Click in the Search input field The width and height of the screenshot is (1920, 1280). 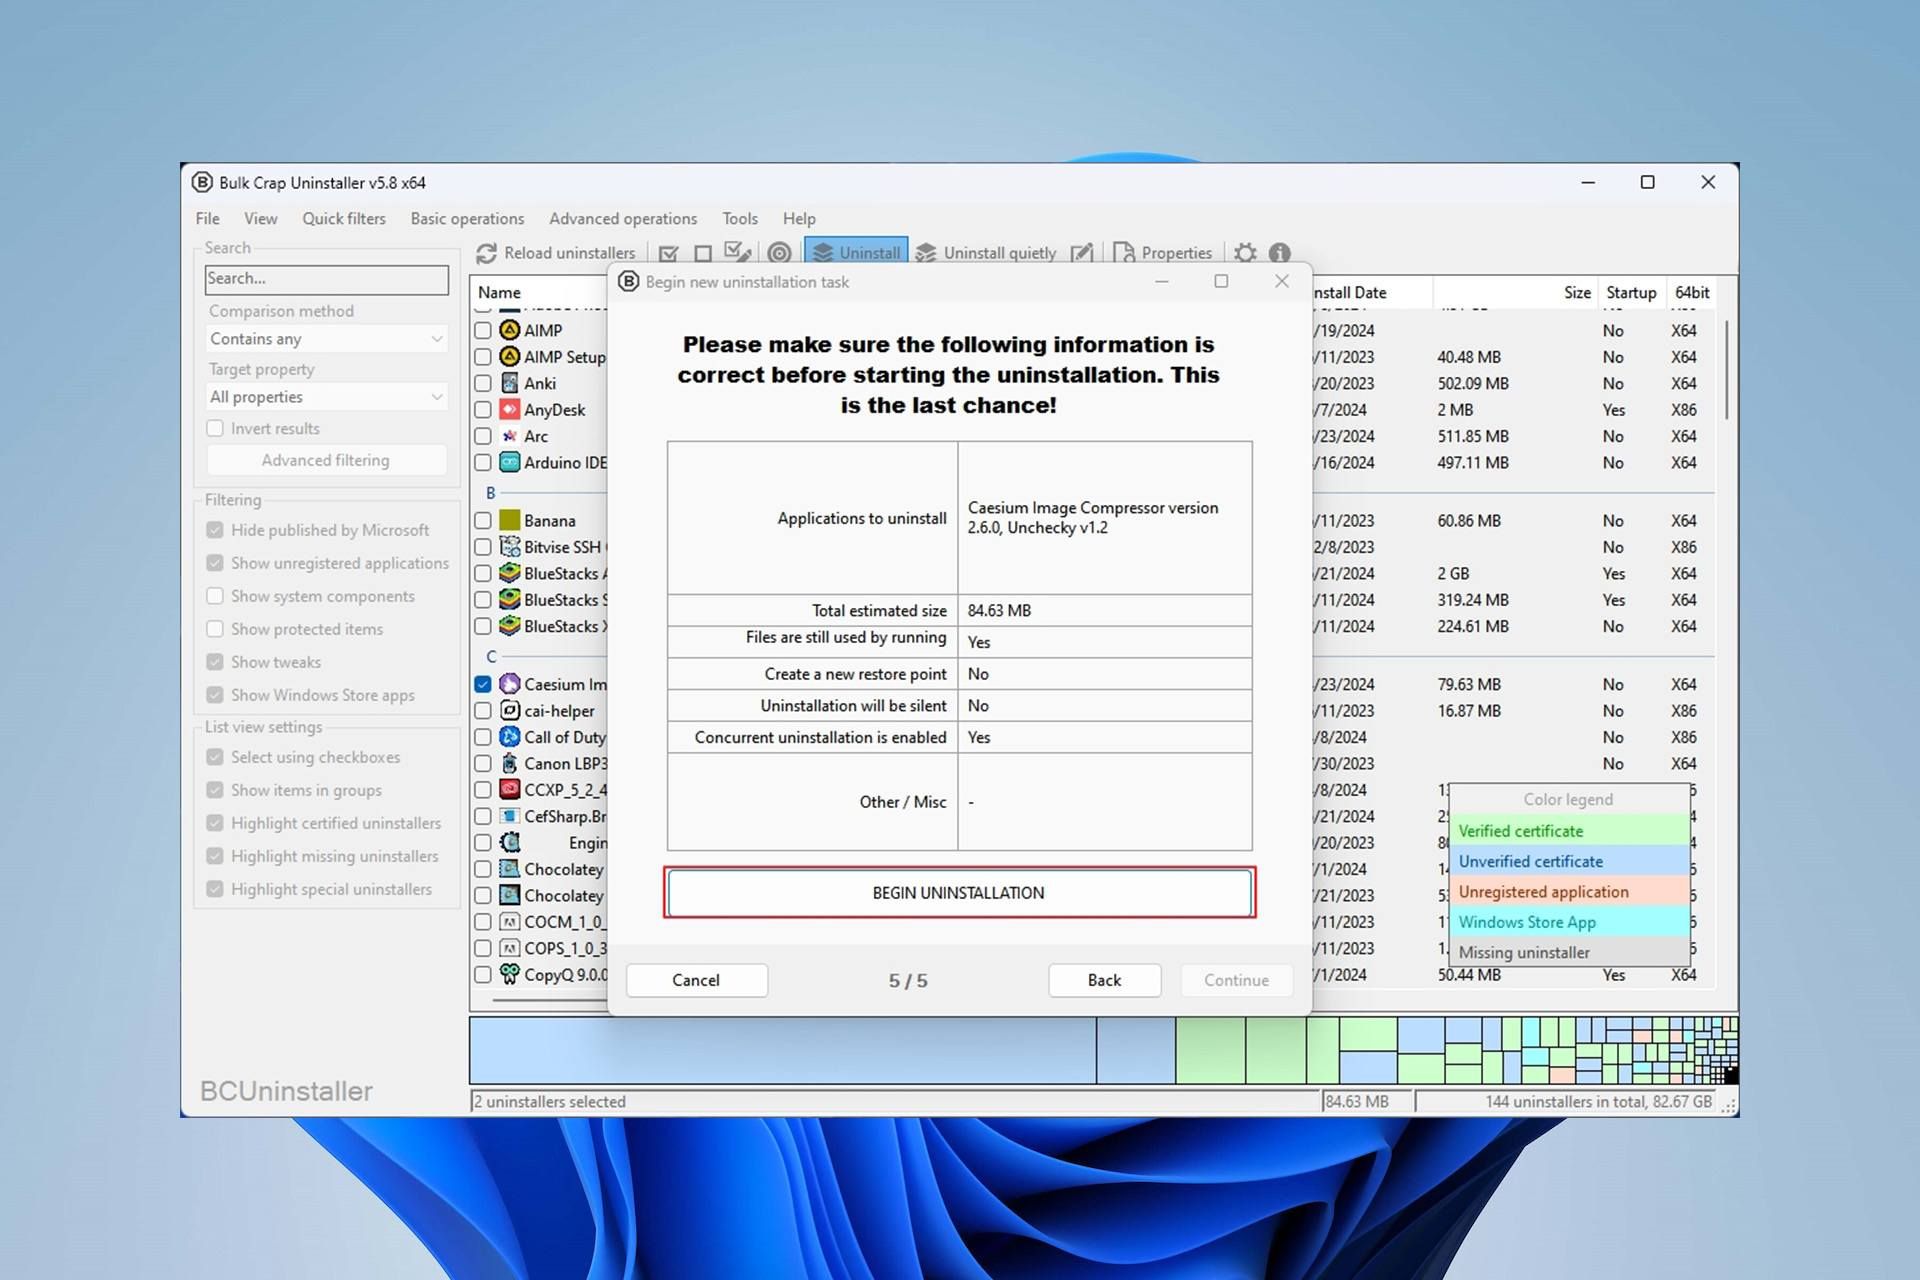click(326, 279)
